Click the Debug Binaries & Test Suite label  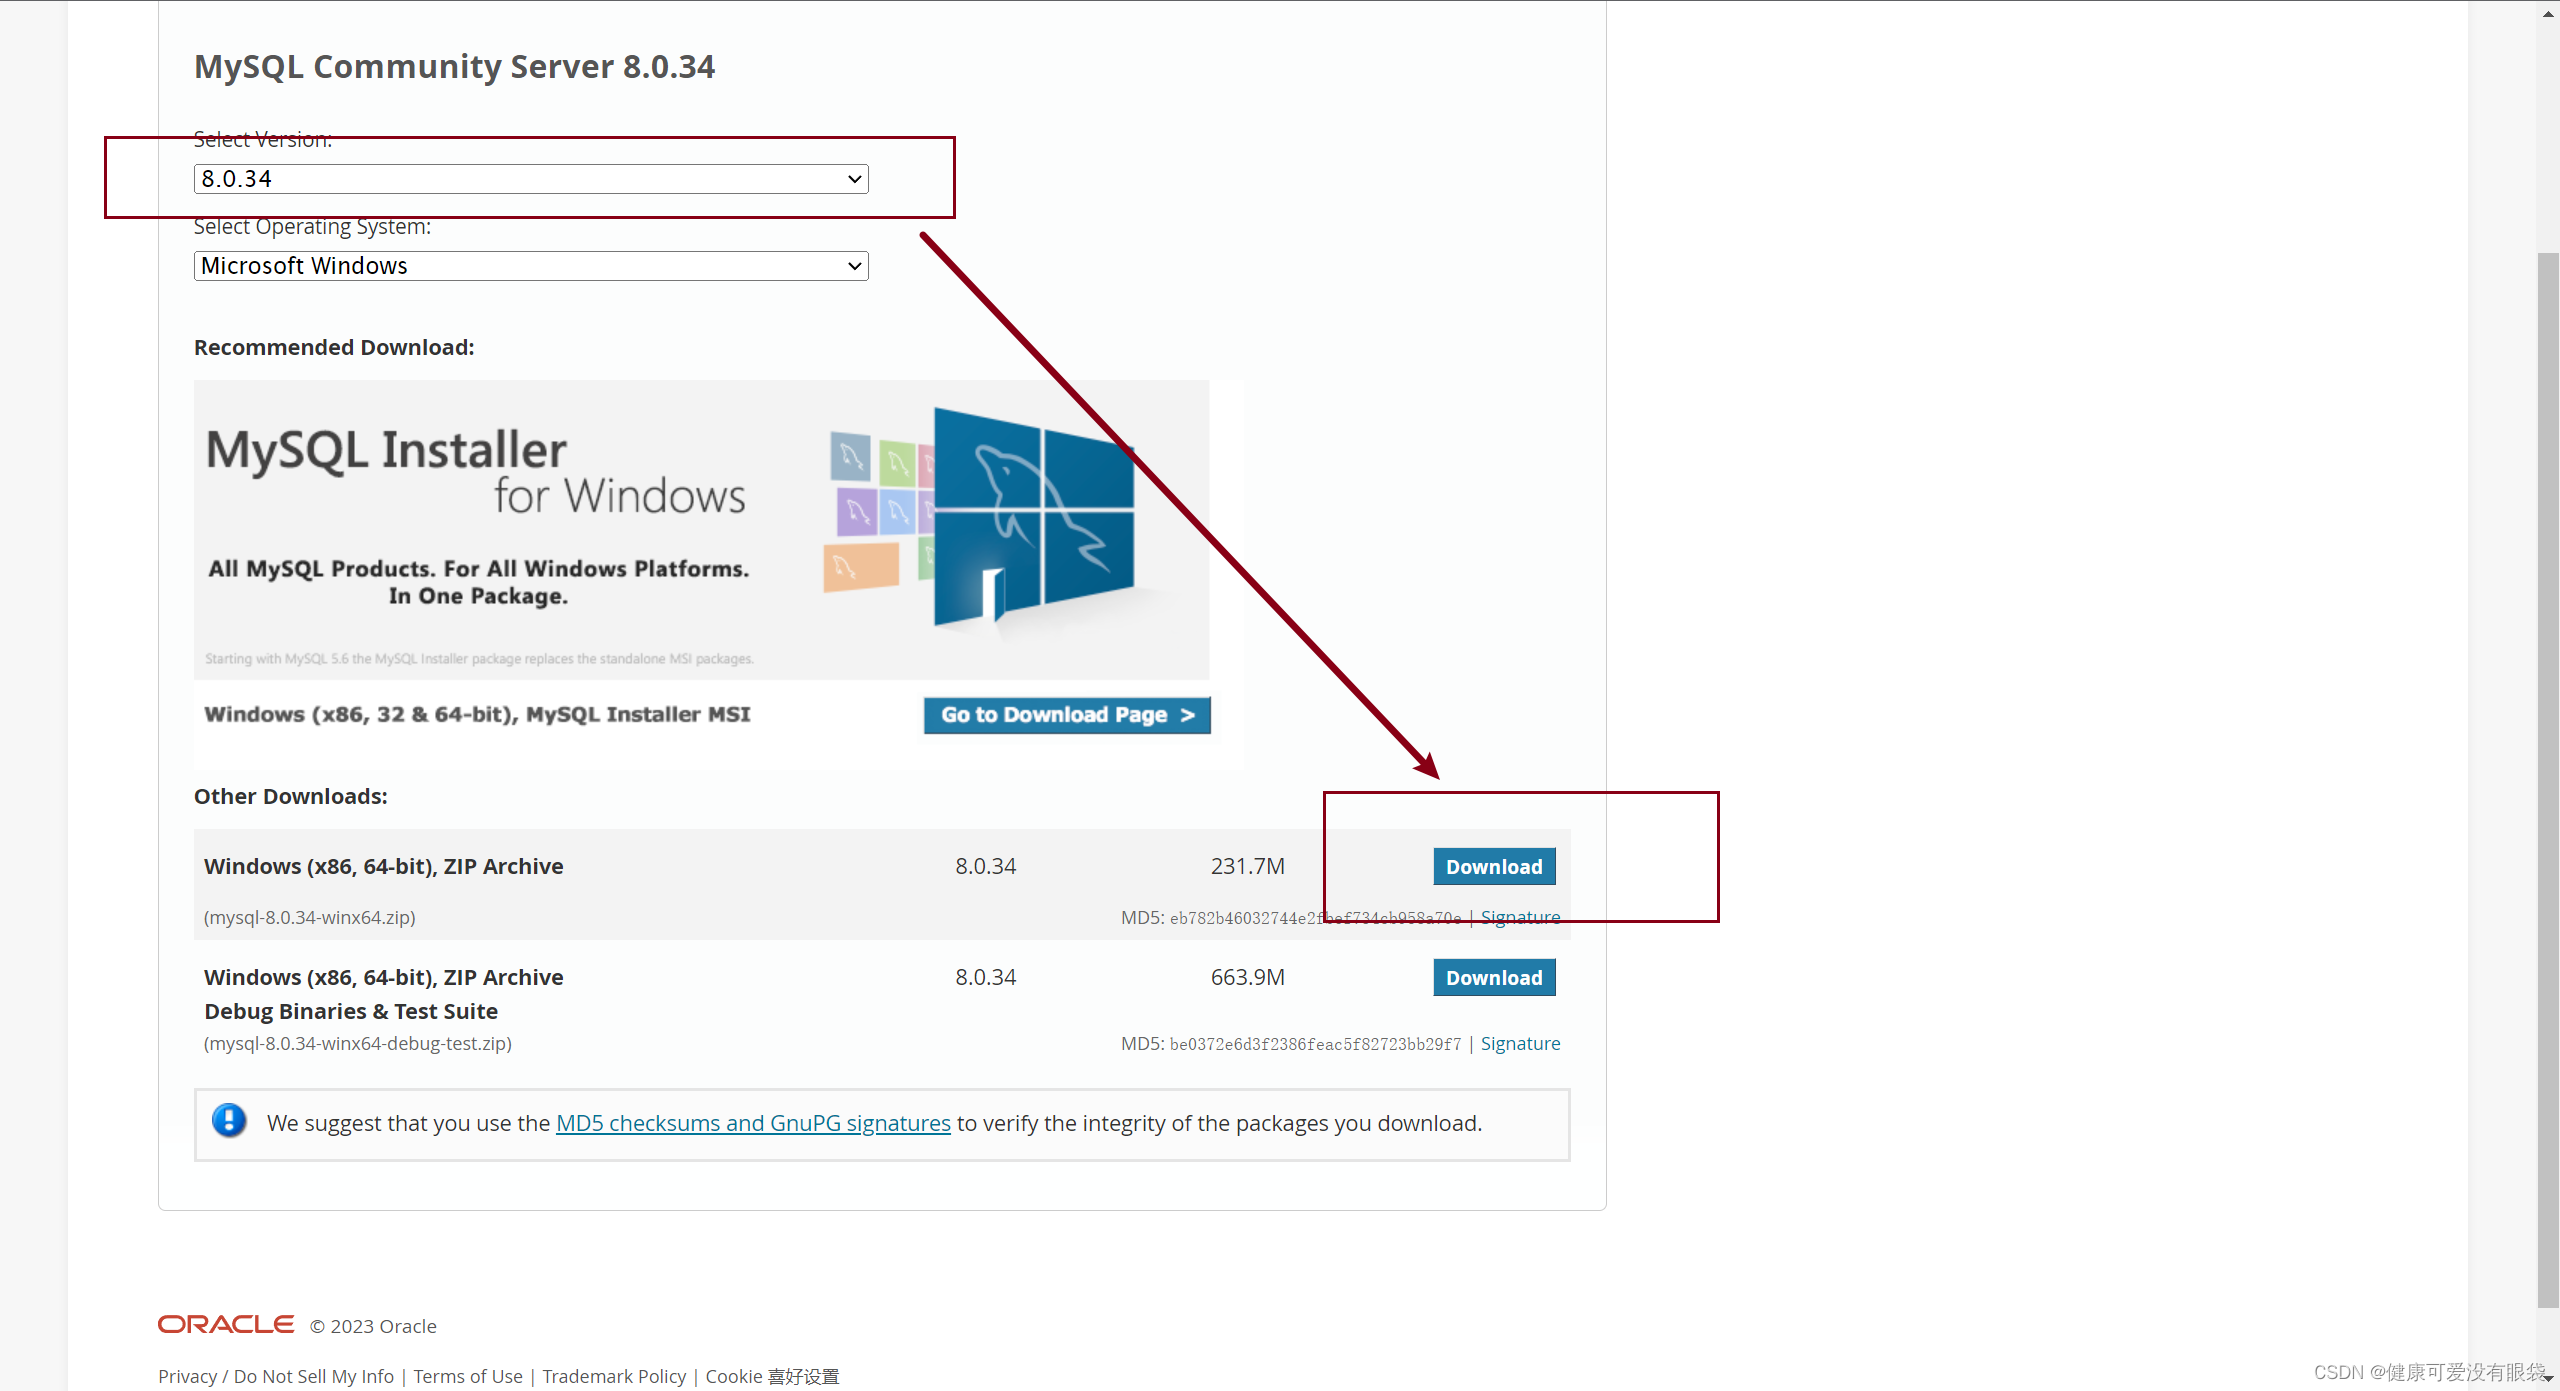(x=351, y=1012)
